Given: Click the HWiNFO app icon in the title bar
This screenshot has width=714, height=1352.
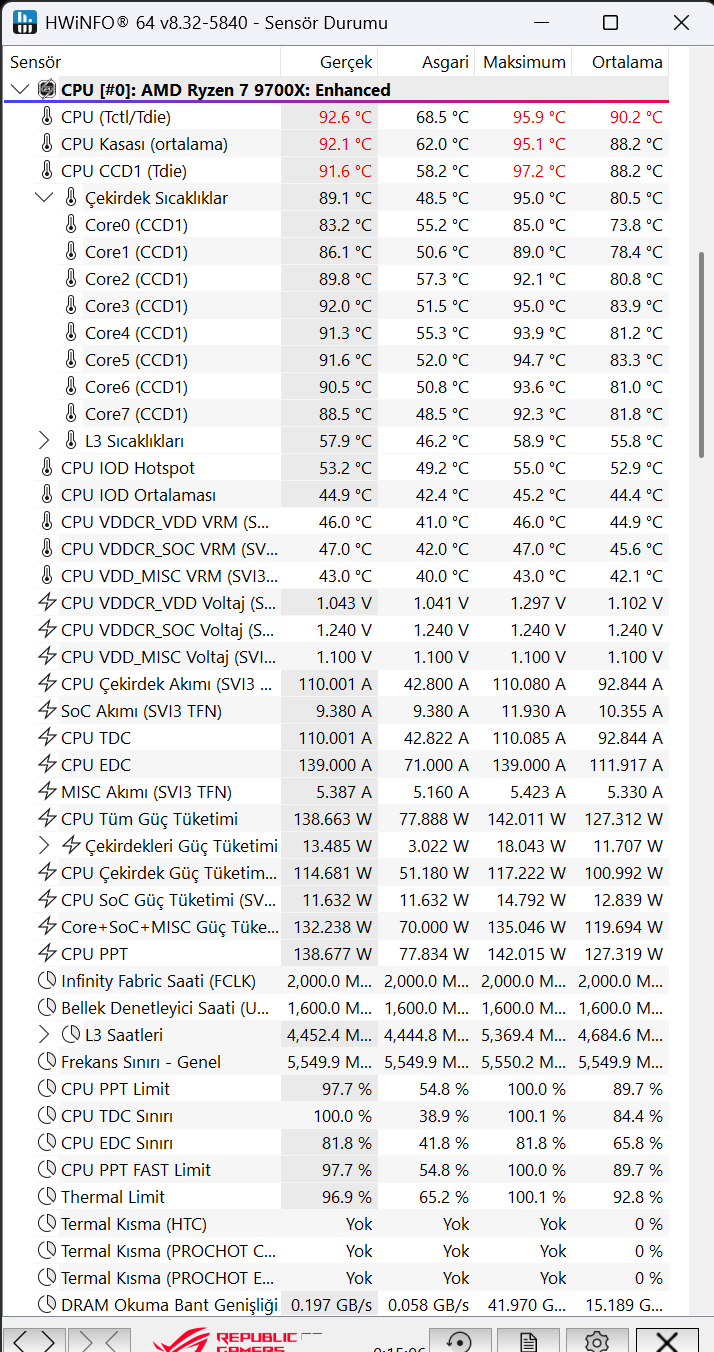Looking at the screenshot, I should tap(24, 22).
